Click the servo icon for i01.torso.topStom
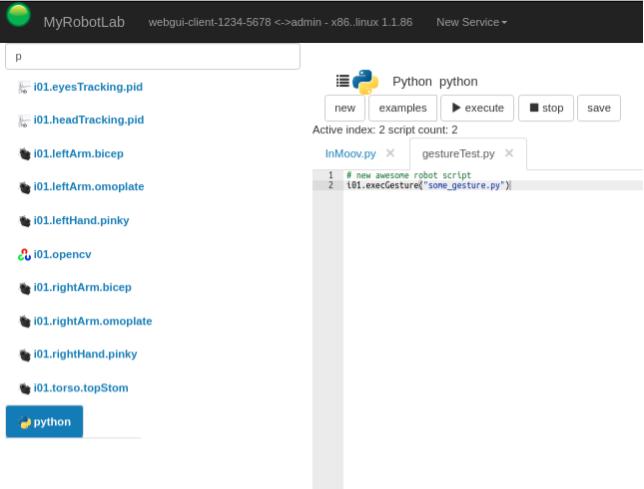 tap(25, 388)
